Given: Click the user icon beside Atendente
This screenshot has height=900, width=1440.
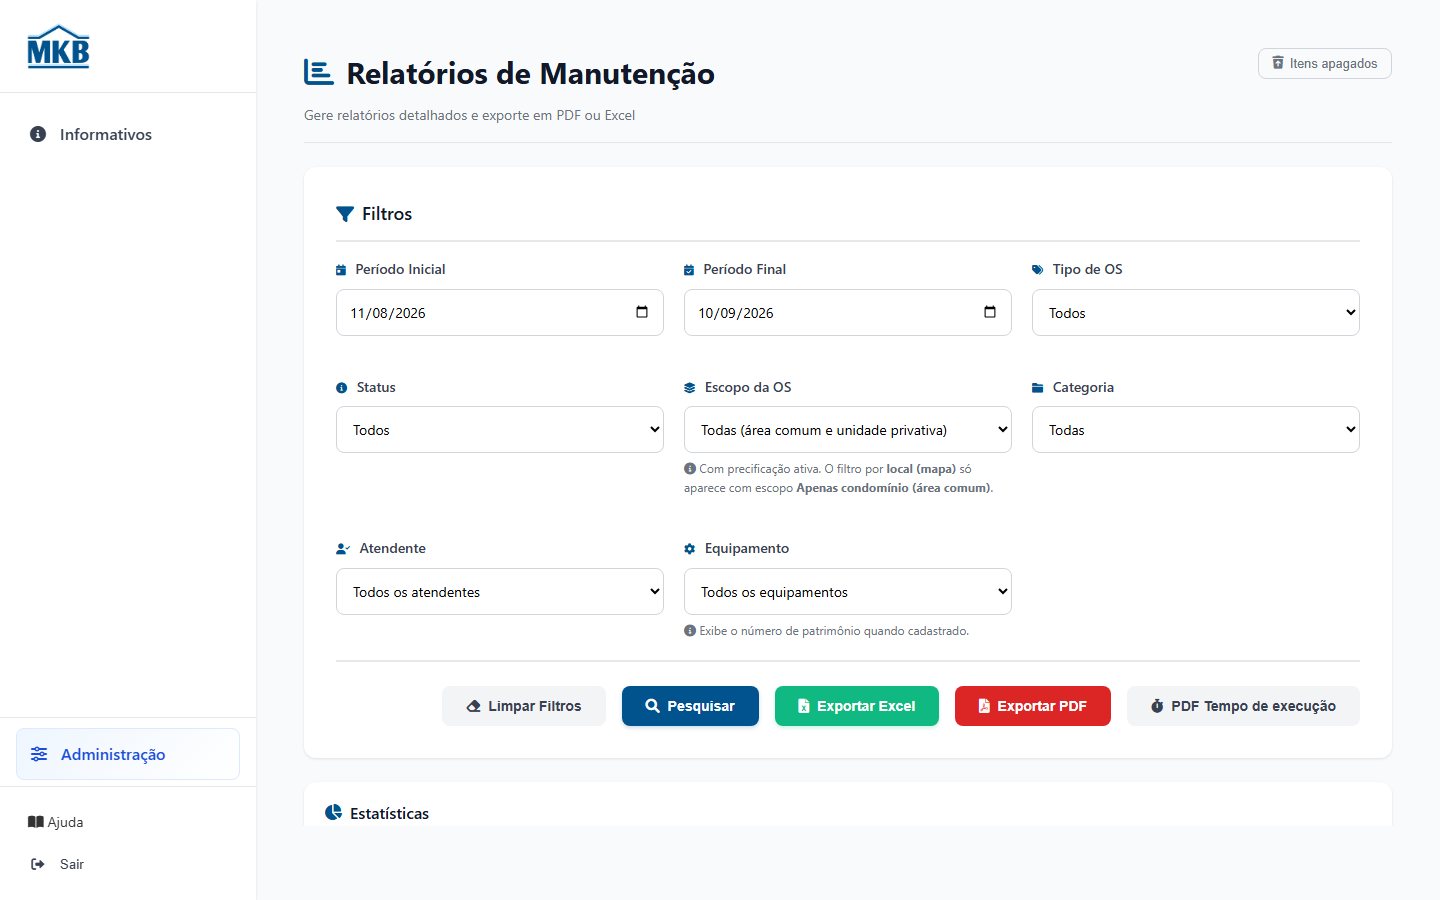Looking at the screenshot, I should tap(343, 549).
